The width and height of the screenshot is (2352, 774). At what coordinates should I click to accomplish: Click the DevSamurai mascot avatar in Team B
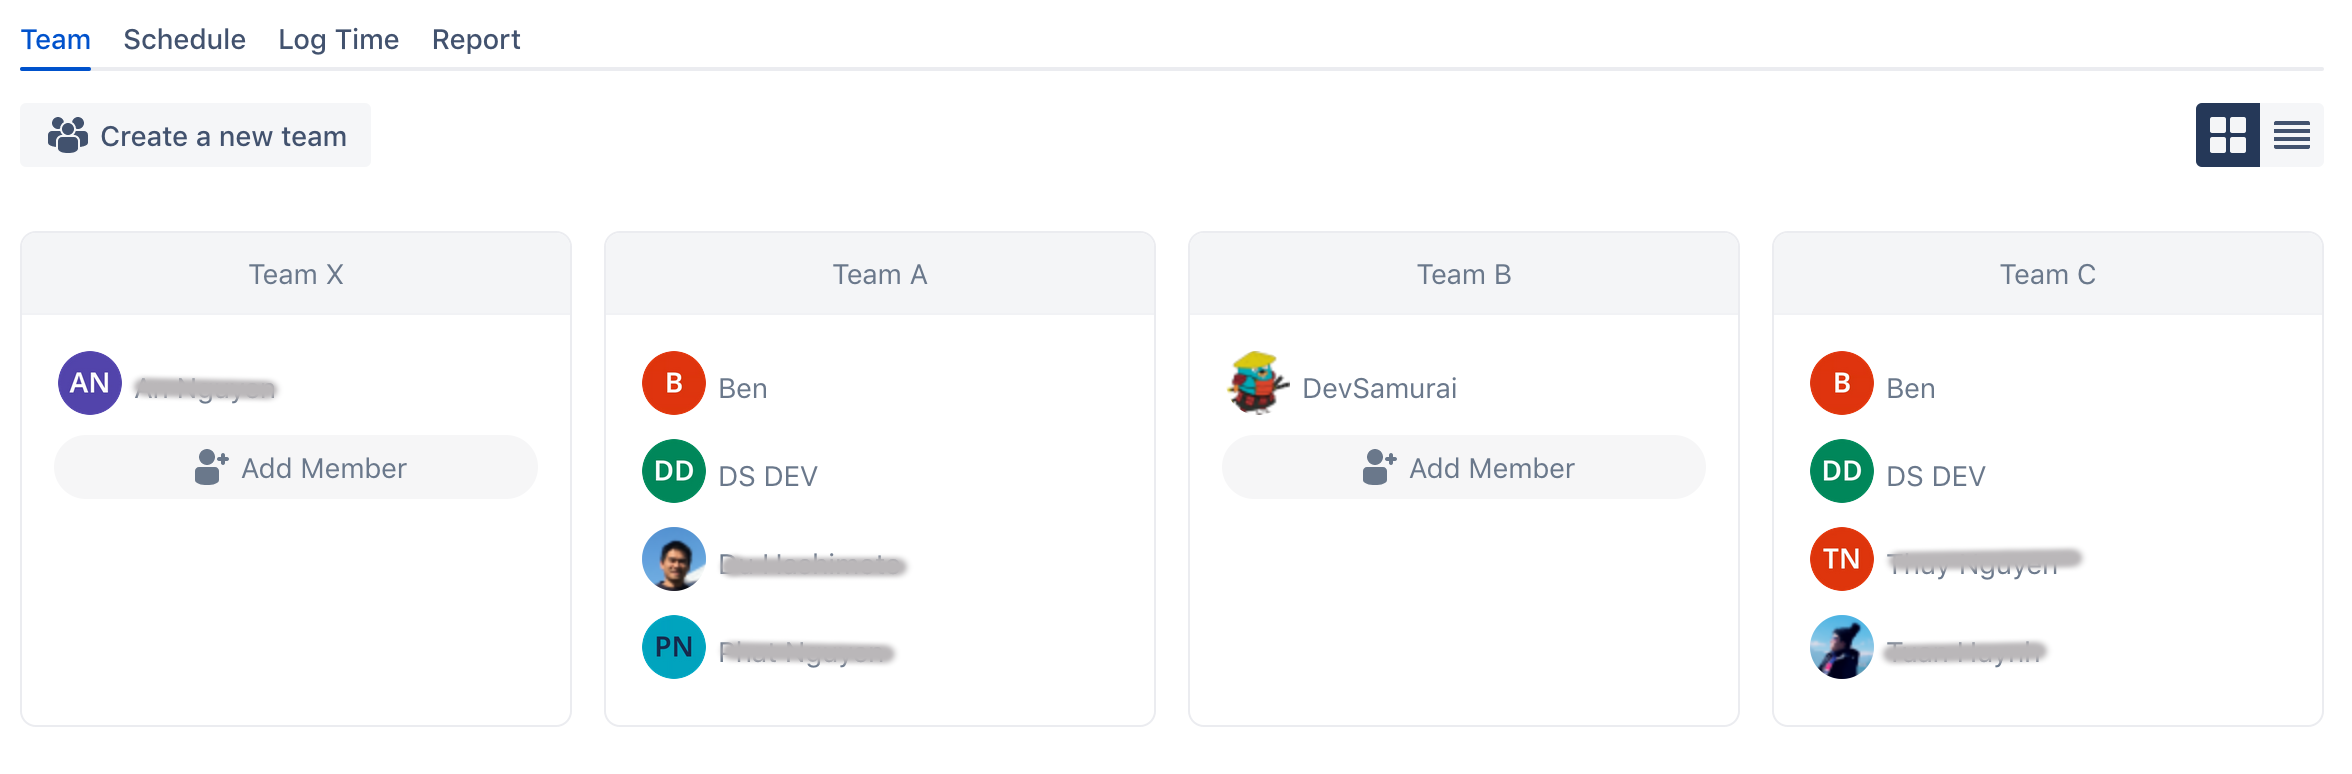(1257, 383)
